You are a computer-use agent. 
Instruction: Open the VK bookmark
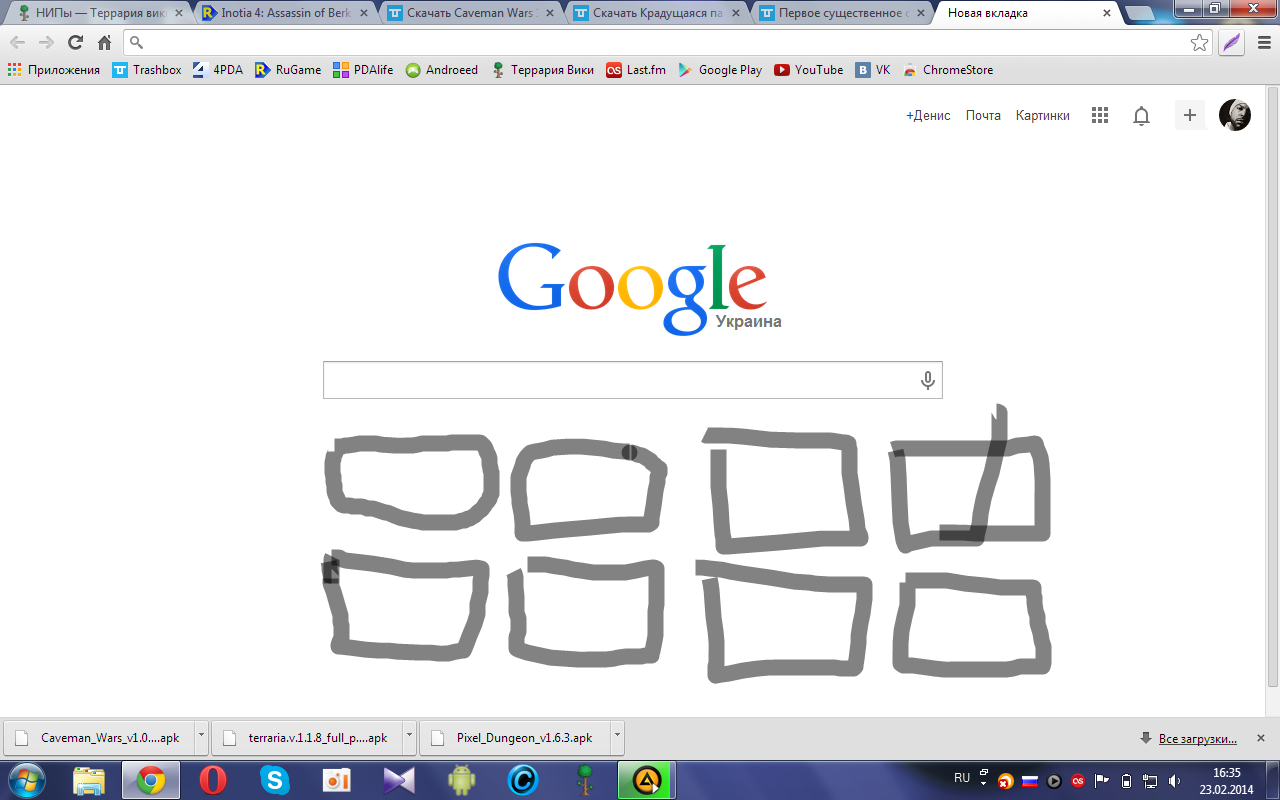click(873, 70)
